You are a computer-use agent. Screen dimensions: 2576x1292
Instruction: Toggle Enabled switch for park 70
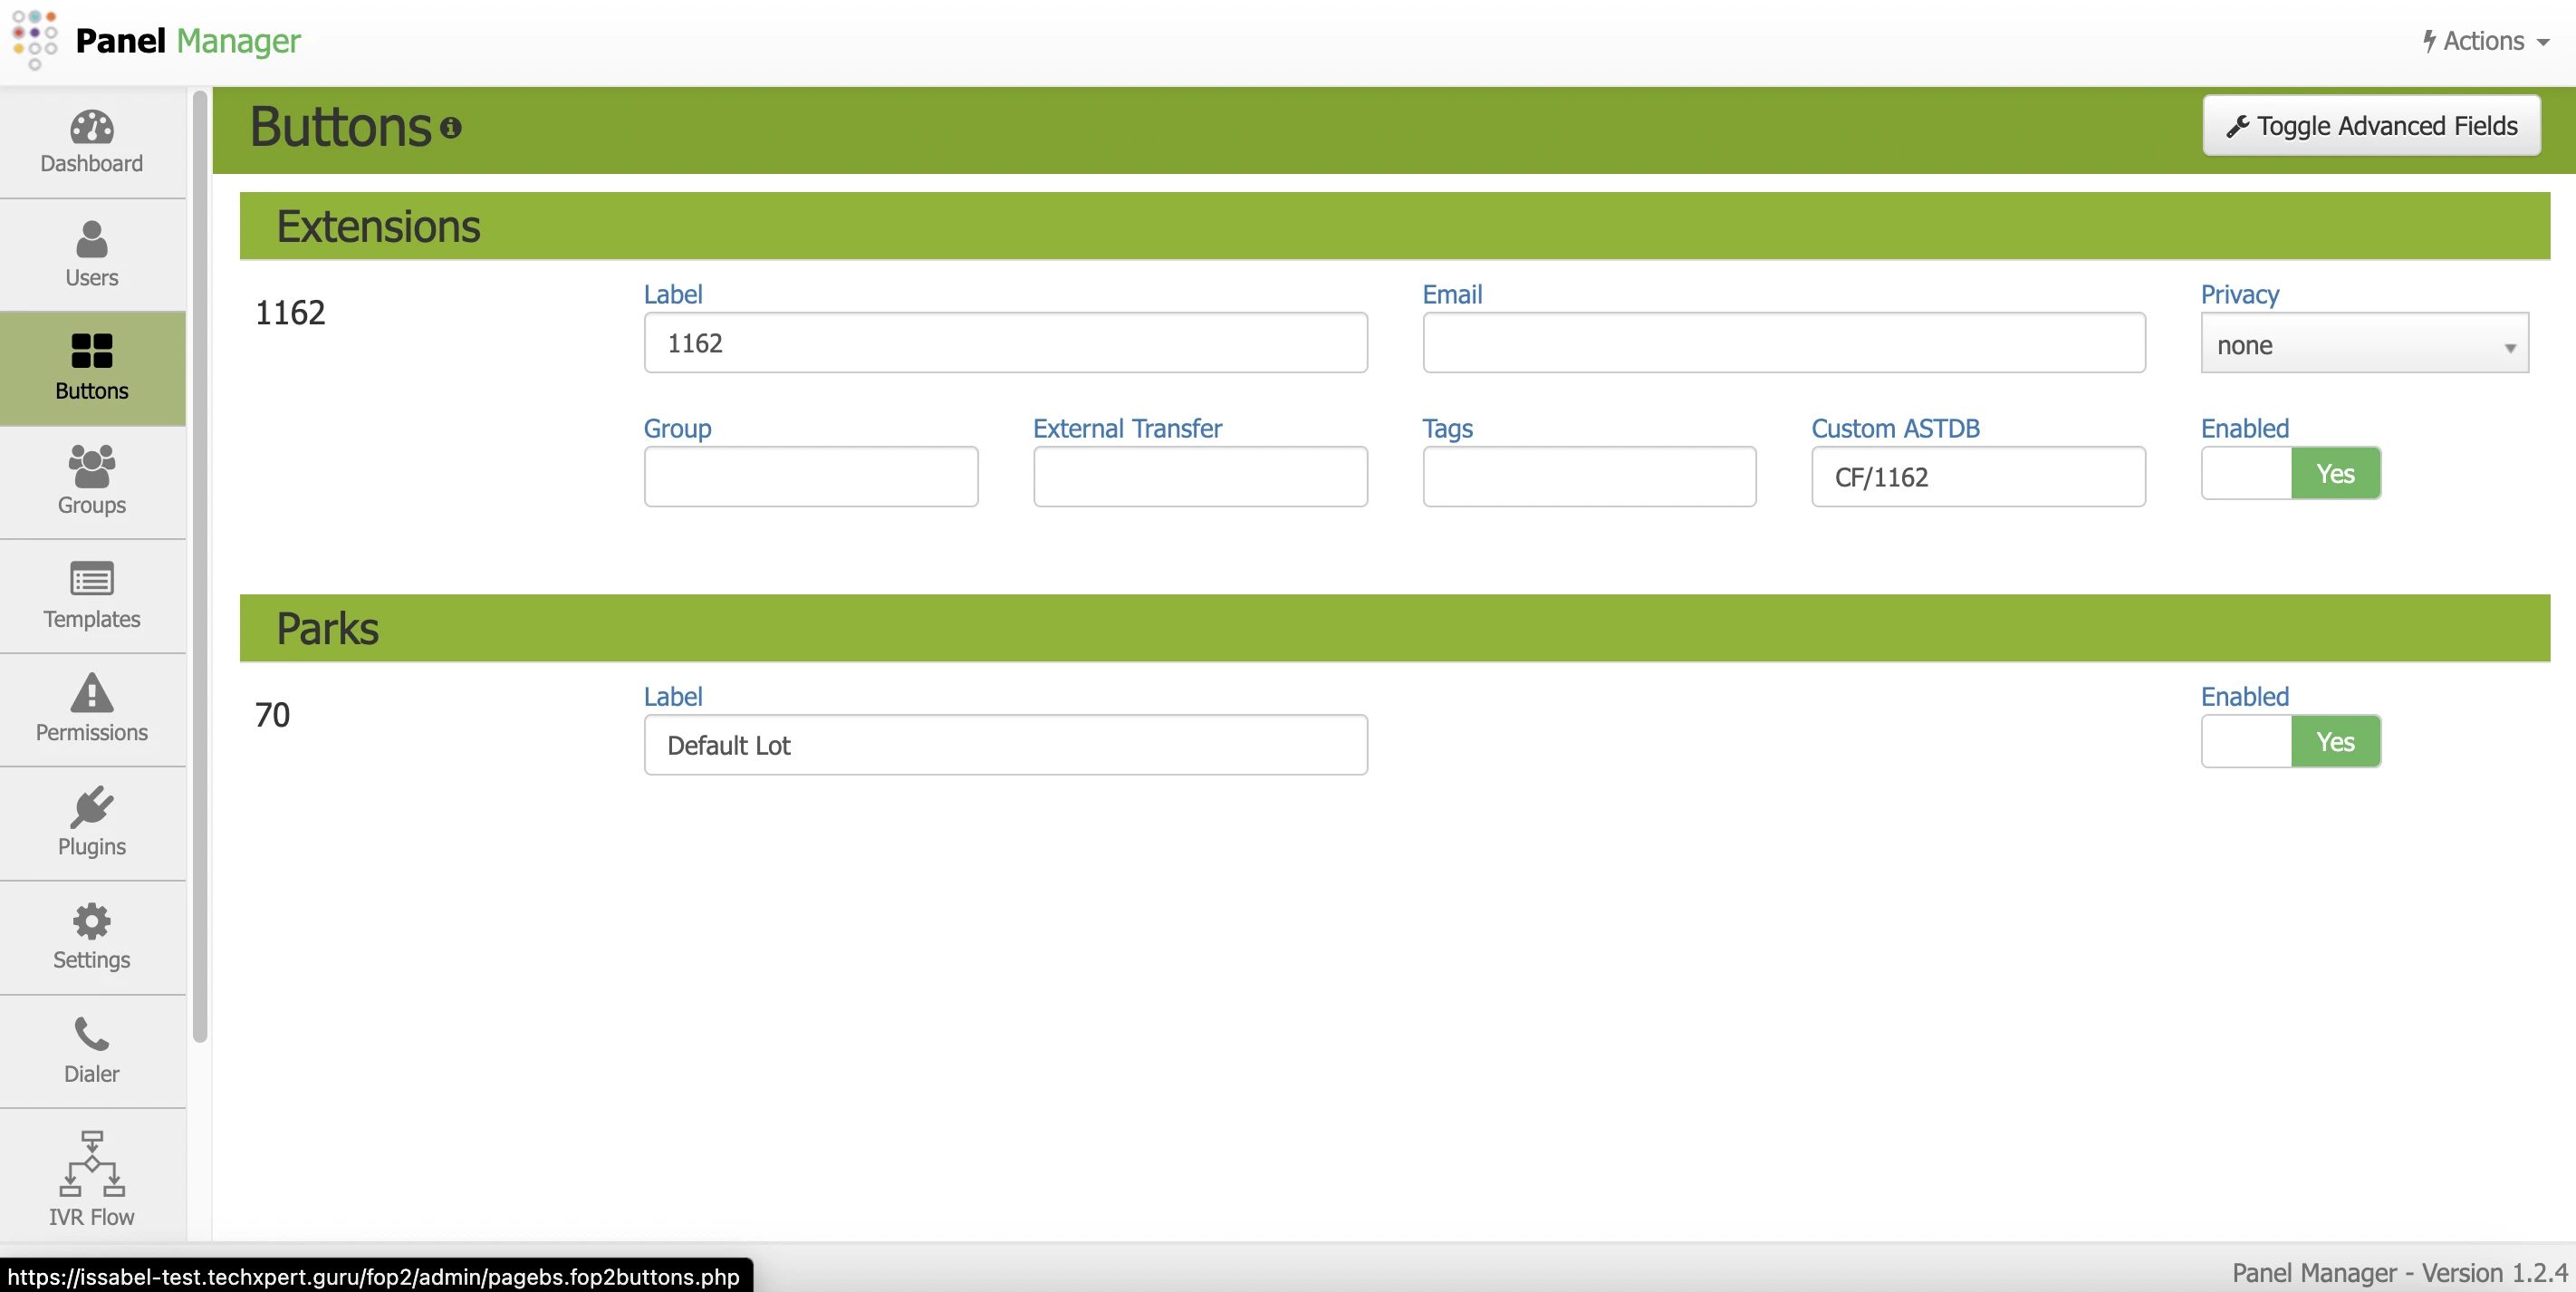[x=2290, y=742]
